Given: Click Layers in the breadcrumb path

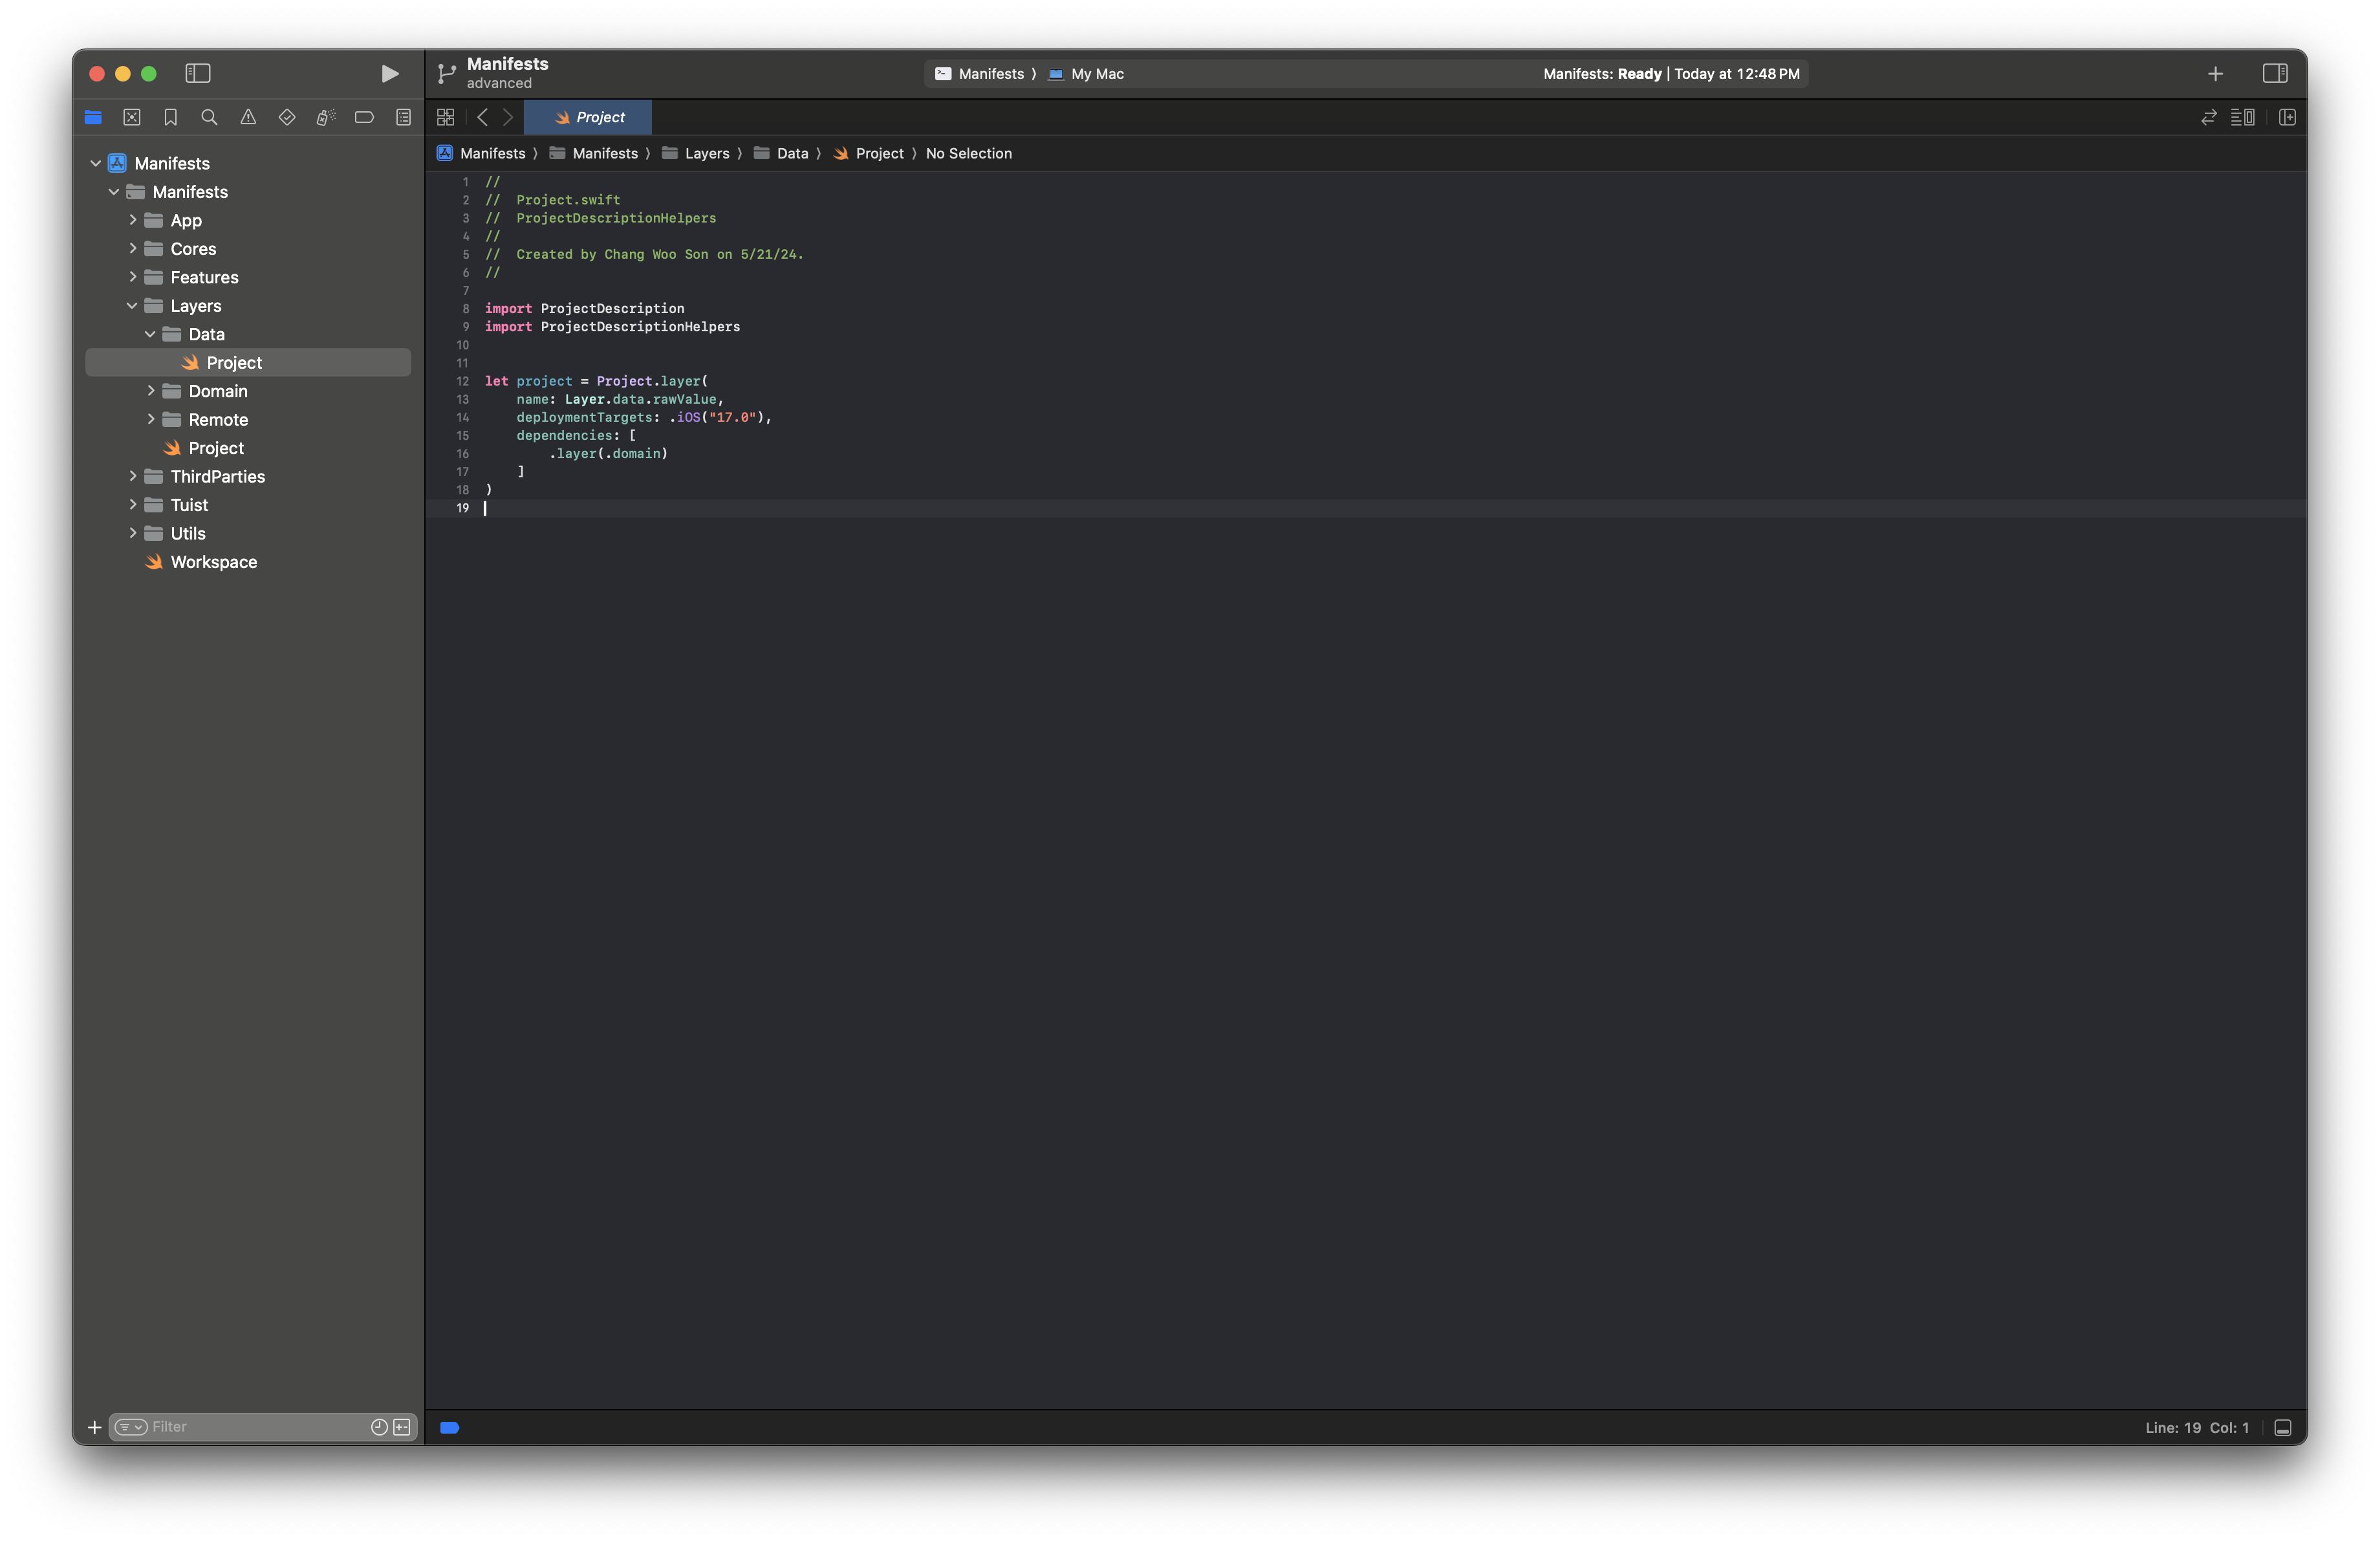Looking at the screenshot, I should (696, 153).
